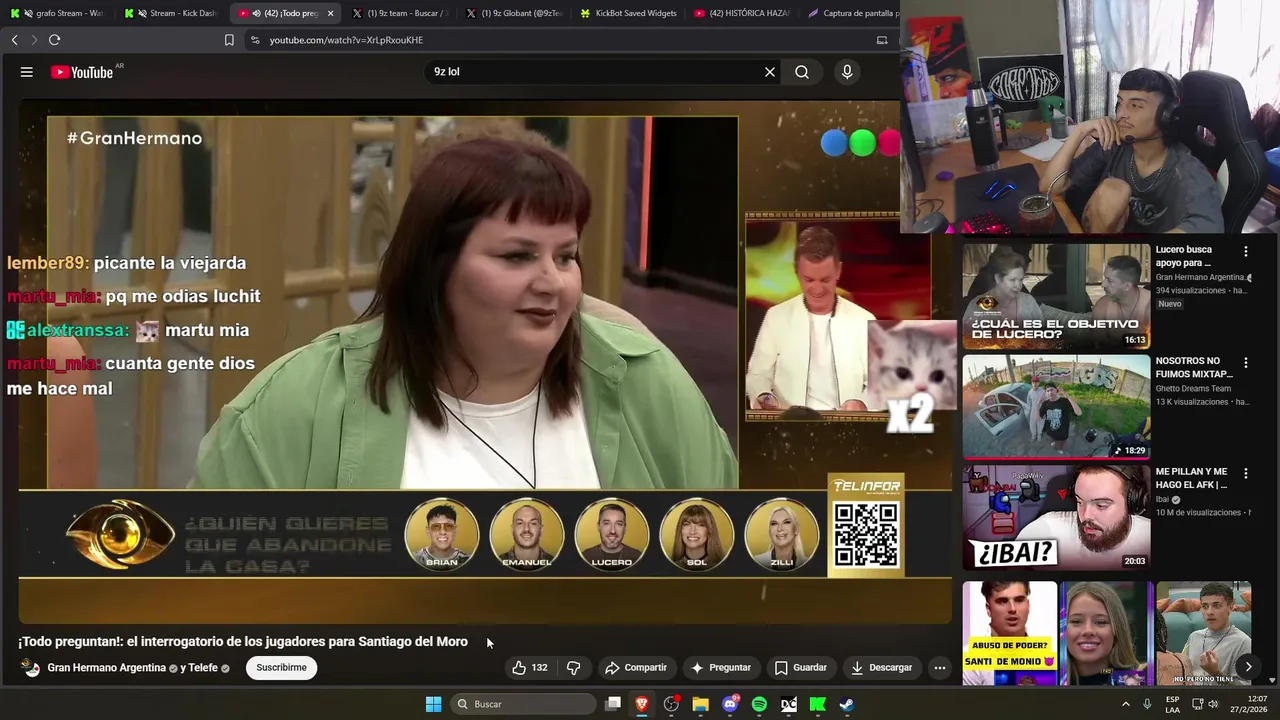
Task: Dislike the video
Action: click(x=574, y=667)
